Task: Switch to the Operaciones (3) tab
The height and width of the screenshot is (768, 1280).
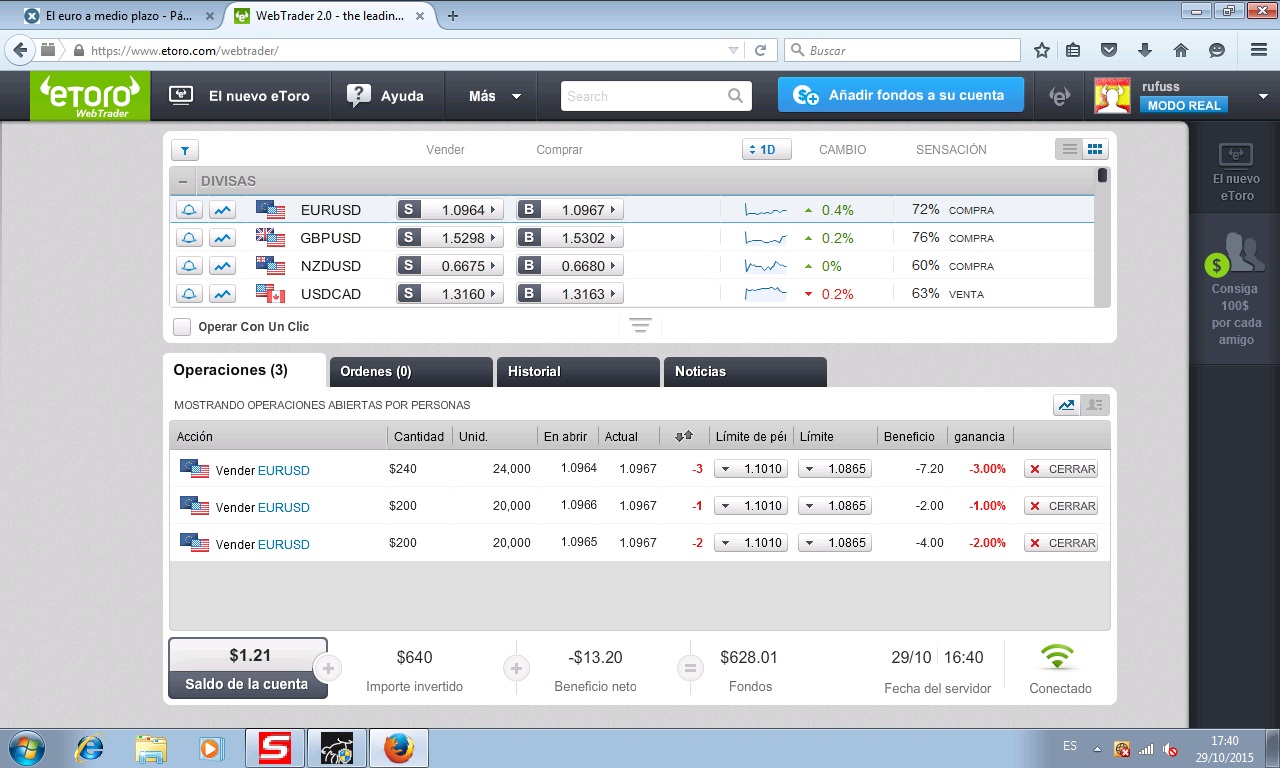Action: click(245, 370)
